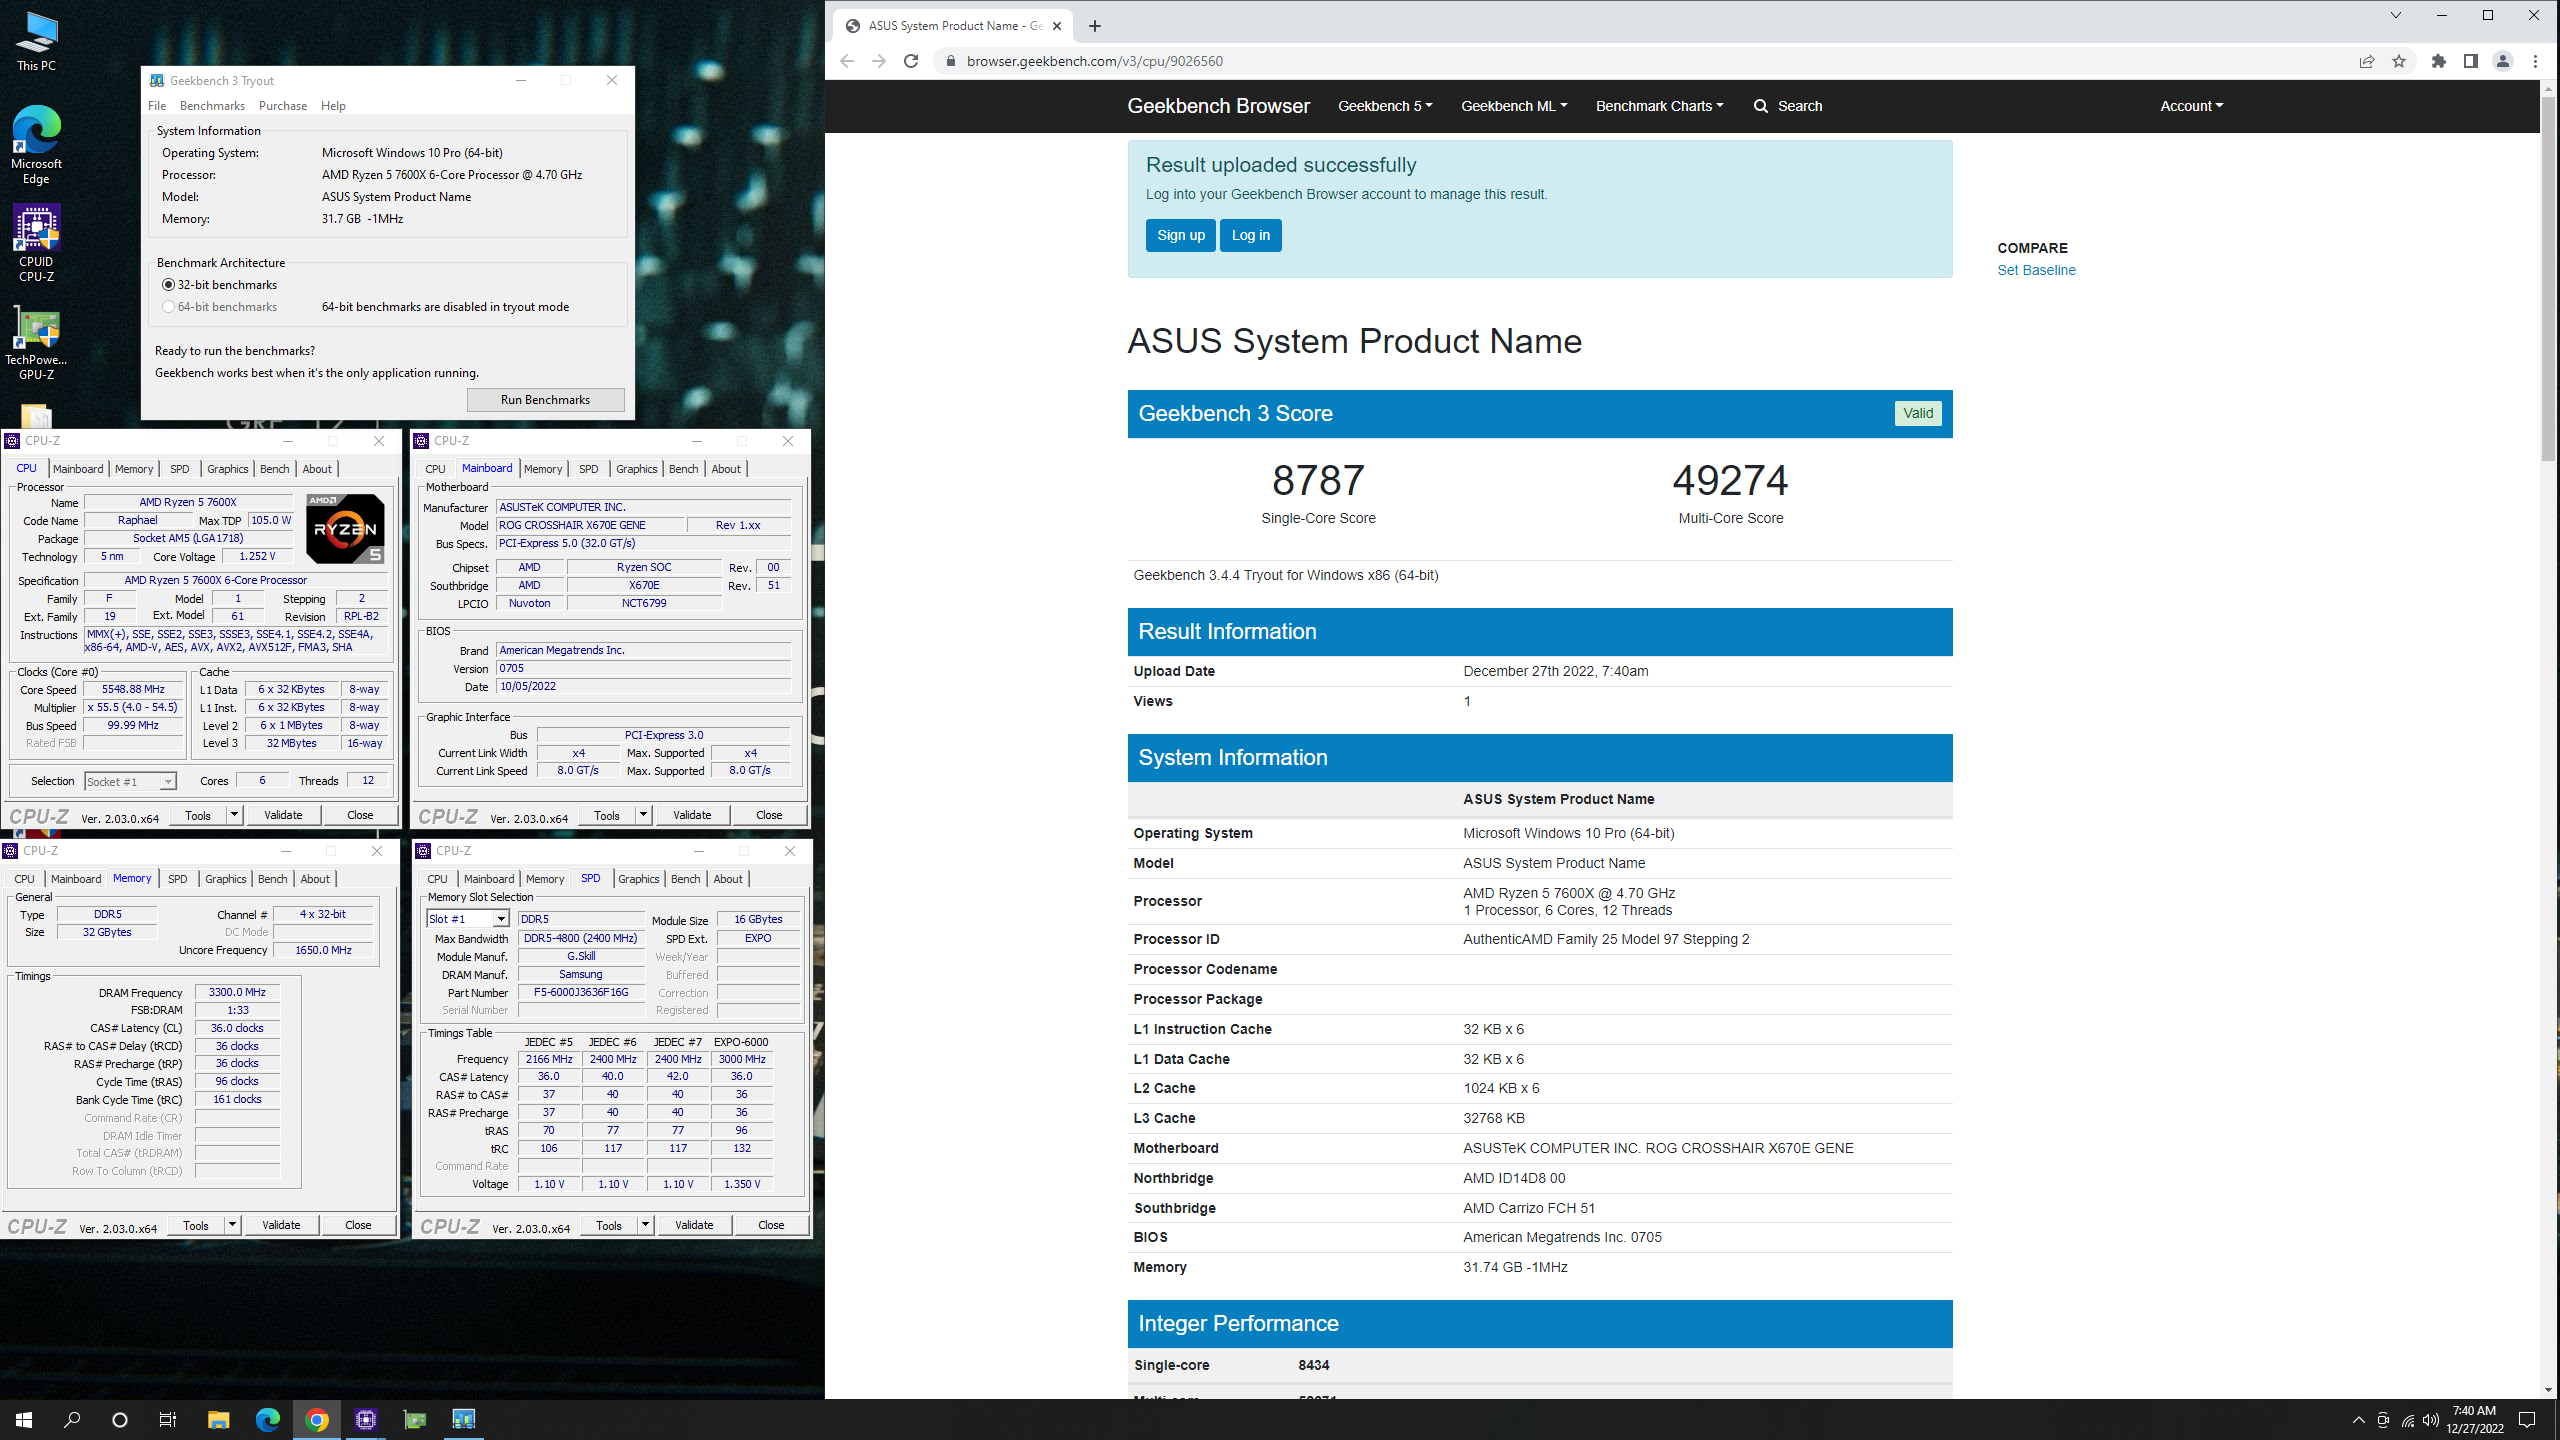
Task: Switch to About tab in SPD window
Action: pyautogui.click(x=728, y=879)
